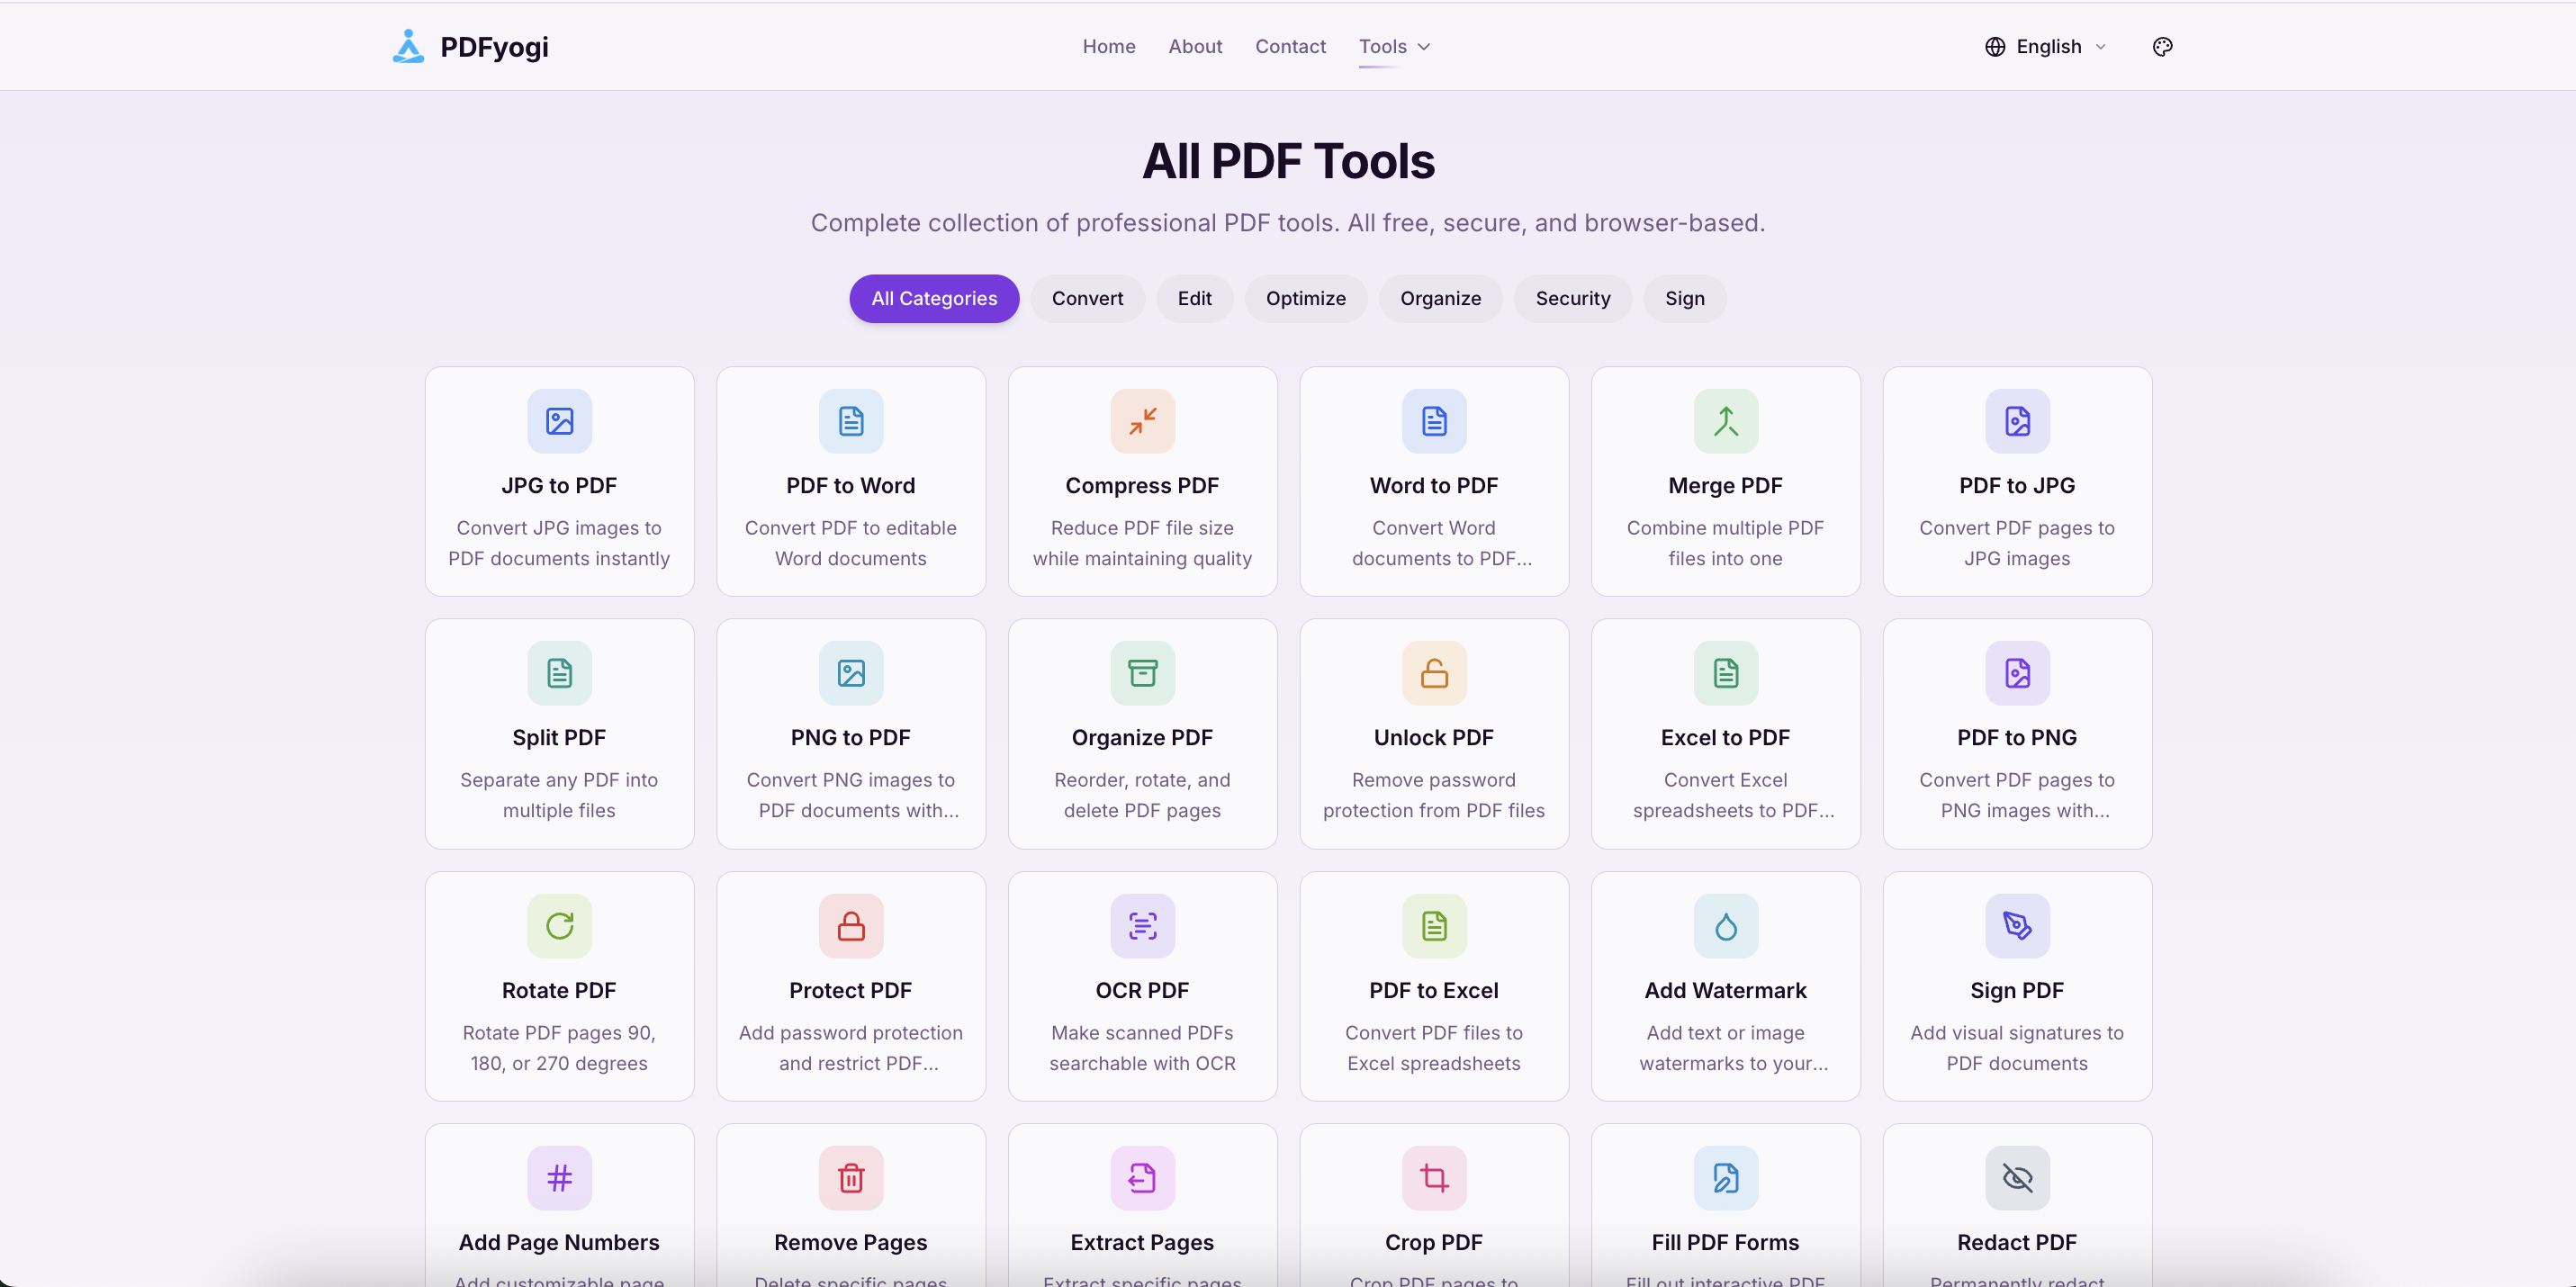Click the Redact PDF hidden-eye icon

pyautogui.click(x=2016, y=1178)
